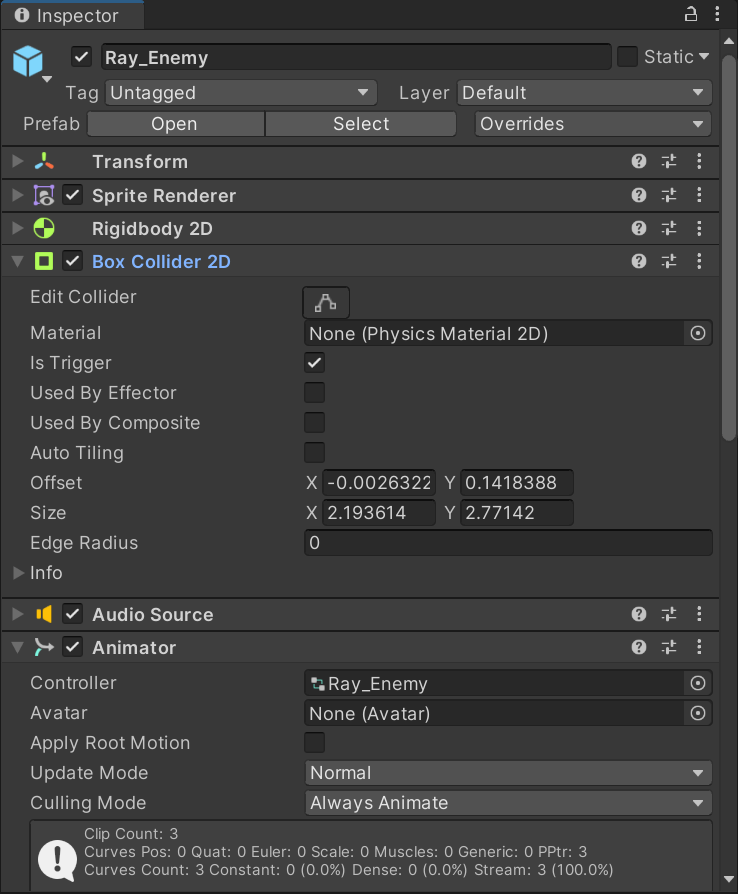Open Update Mode dropdown showing Normal

(508, 773)
